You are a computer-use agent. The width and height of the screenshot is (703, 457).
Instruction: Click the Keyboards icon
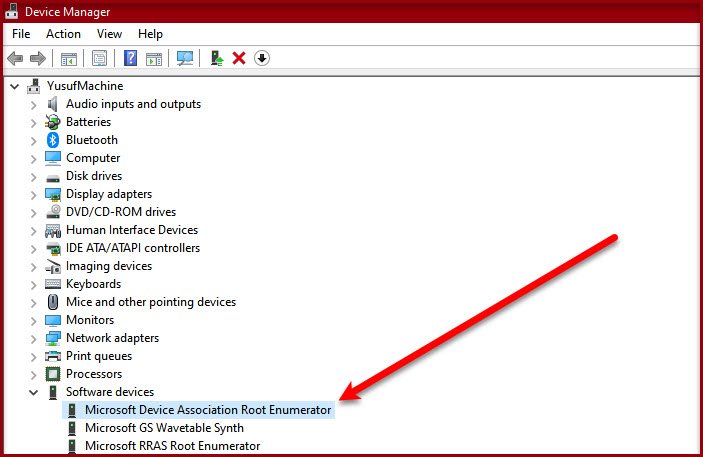pos(53,284)
